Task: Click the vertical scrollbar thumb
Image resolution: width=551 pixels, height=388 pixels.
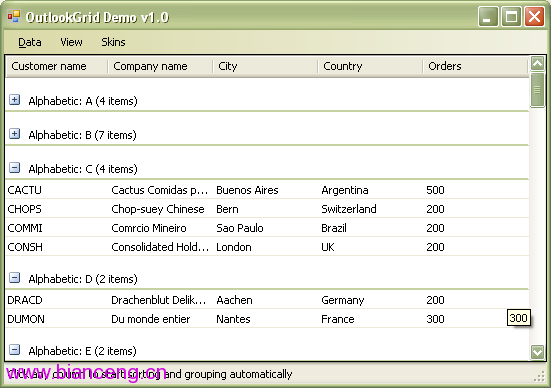Action: click(538, 90)
